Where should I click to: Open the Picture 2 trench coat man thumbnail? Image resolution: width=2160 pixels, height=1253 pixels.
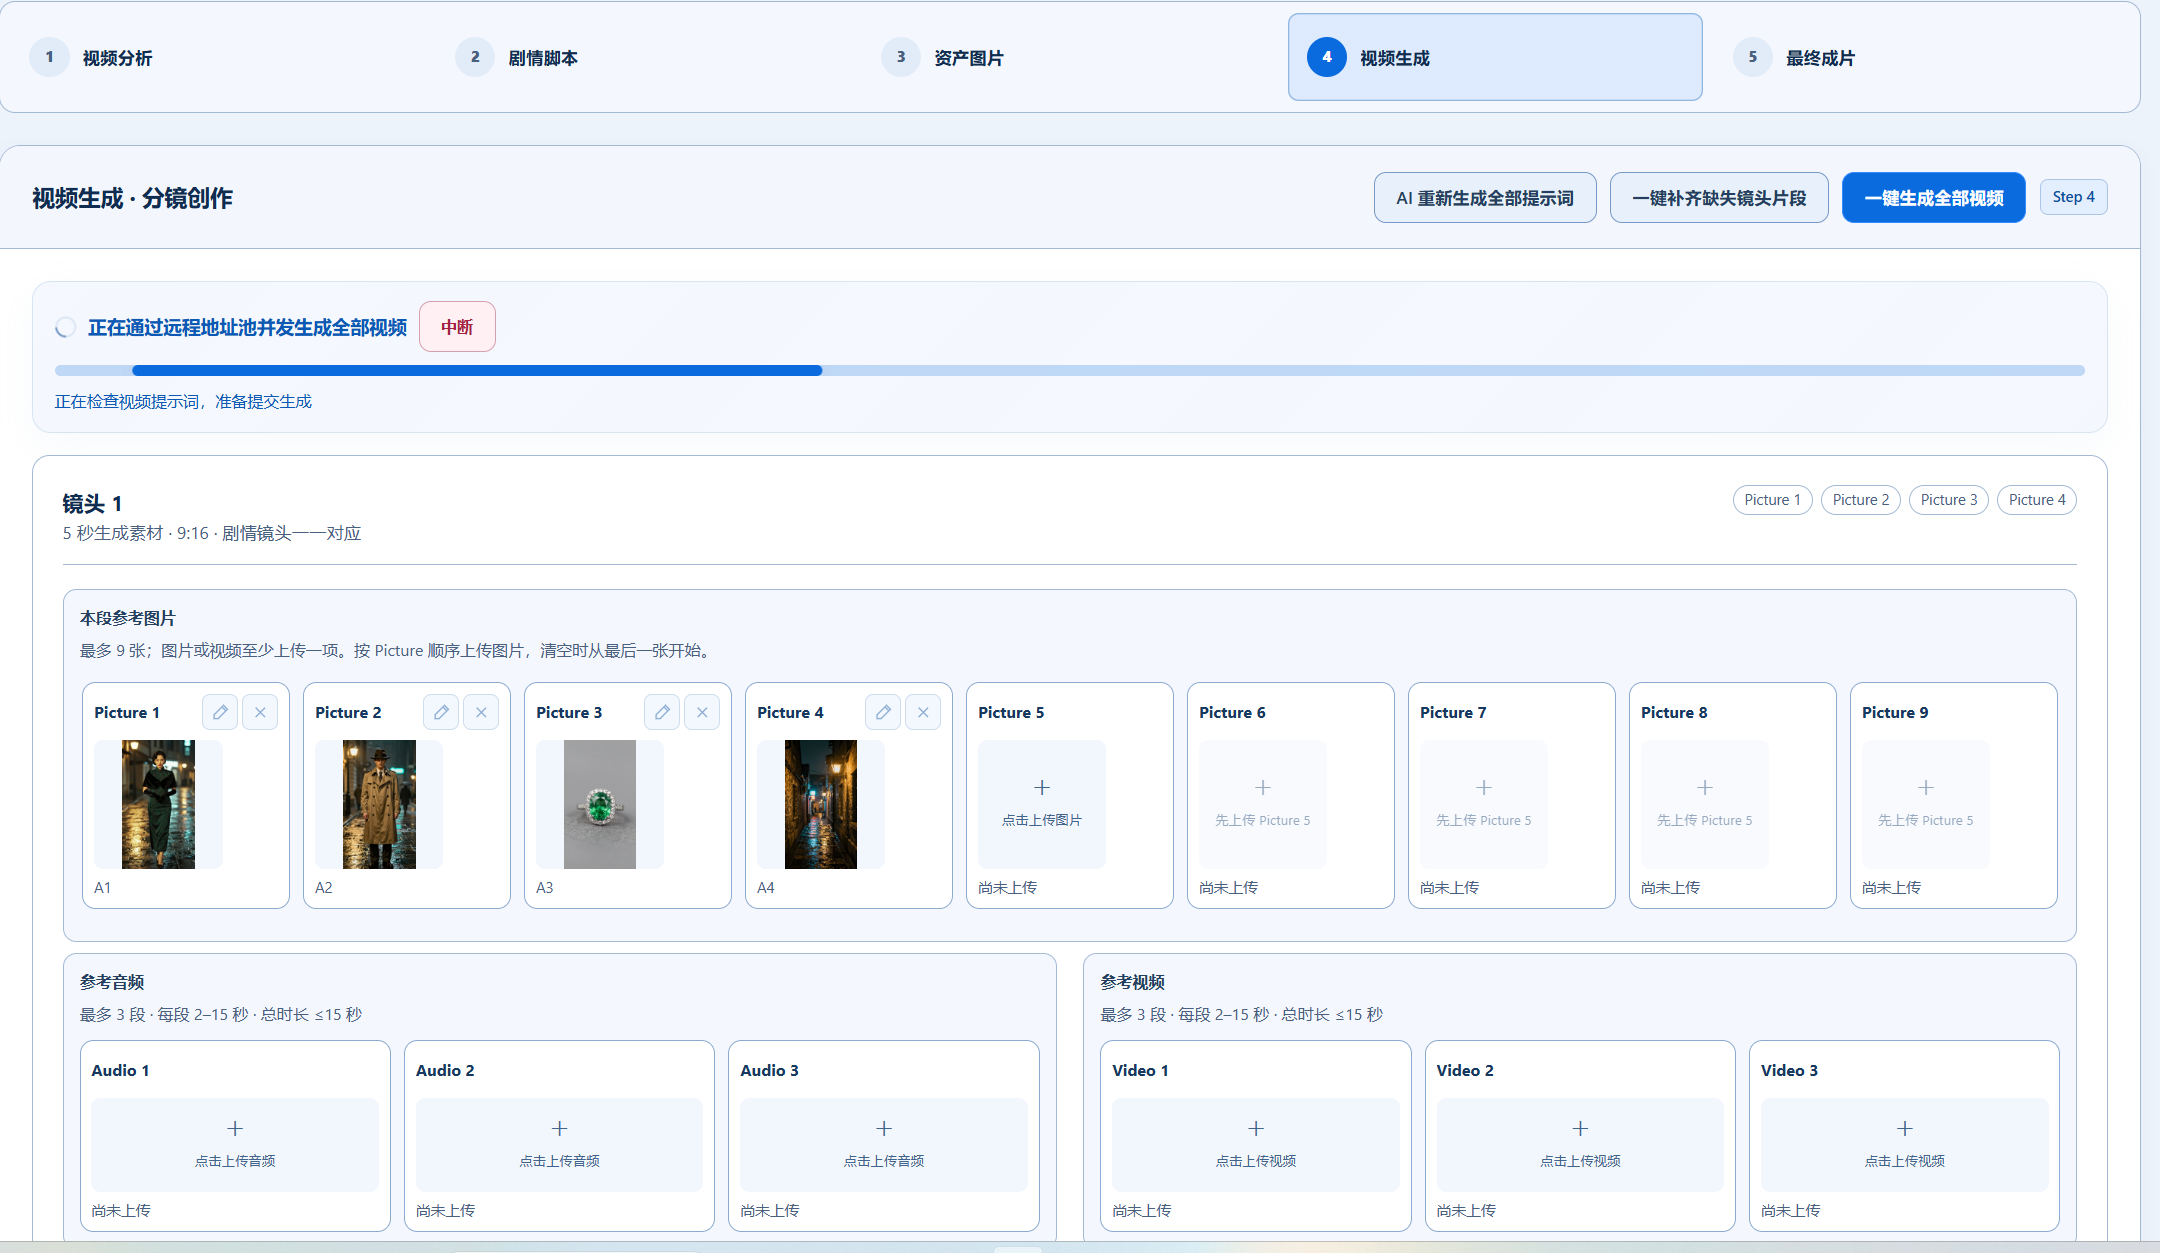pyautogui.click(x=379, y=804)
